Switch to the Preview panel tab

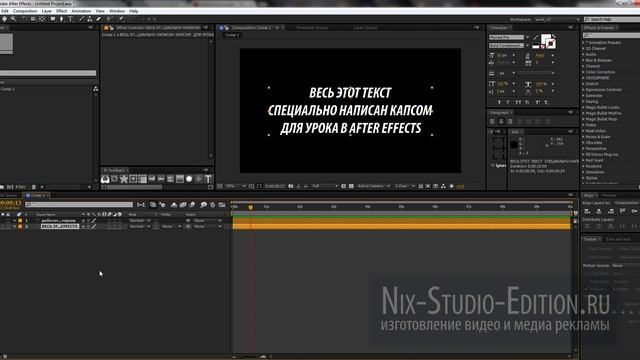(609, 195)
